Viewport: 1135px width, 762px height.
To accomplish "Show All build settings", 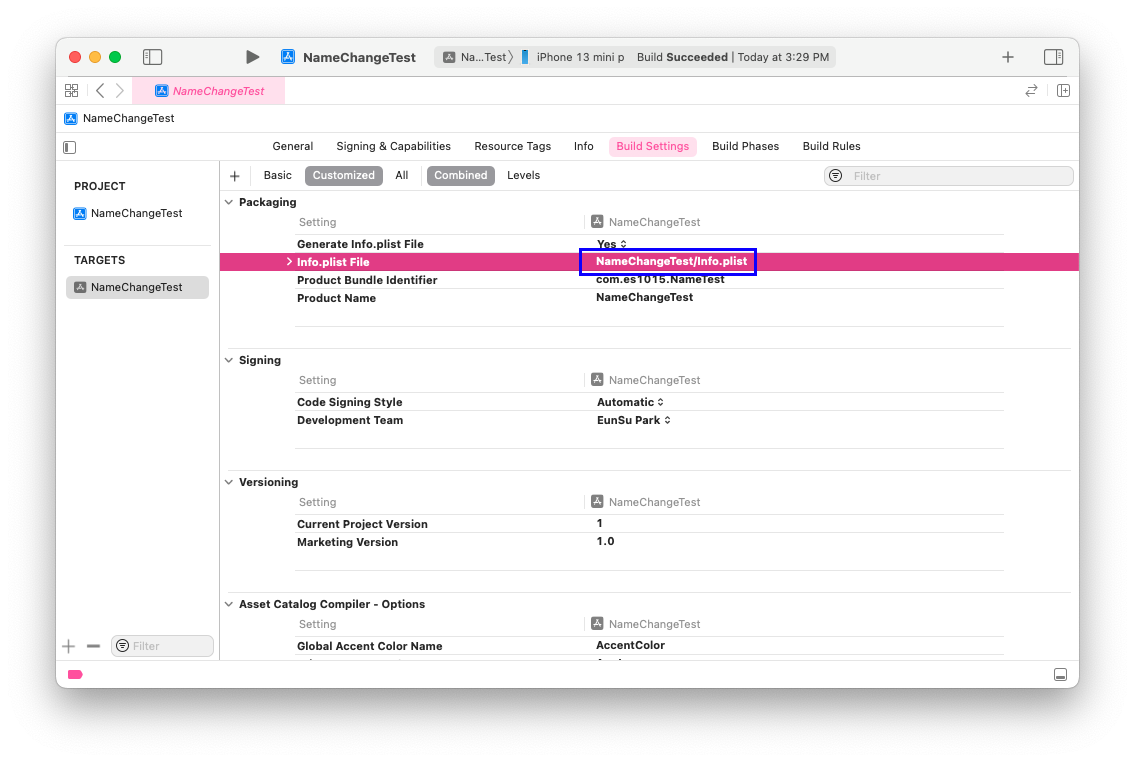I will pos(402,175).
